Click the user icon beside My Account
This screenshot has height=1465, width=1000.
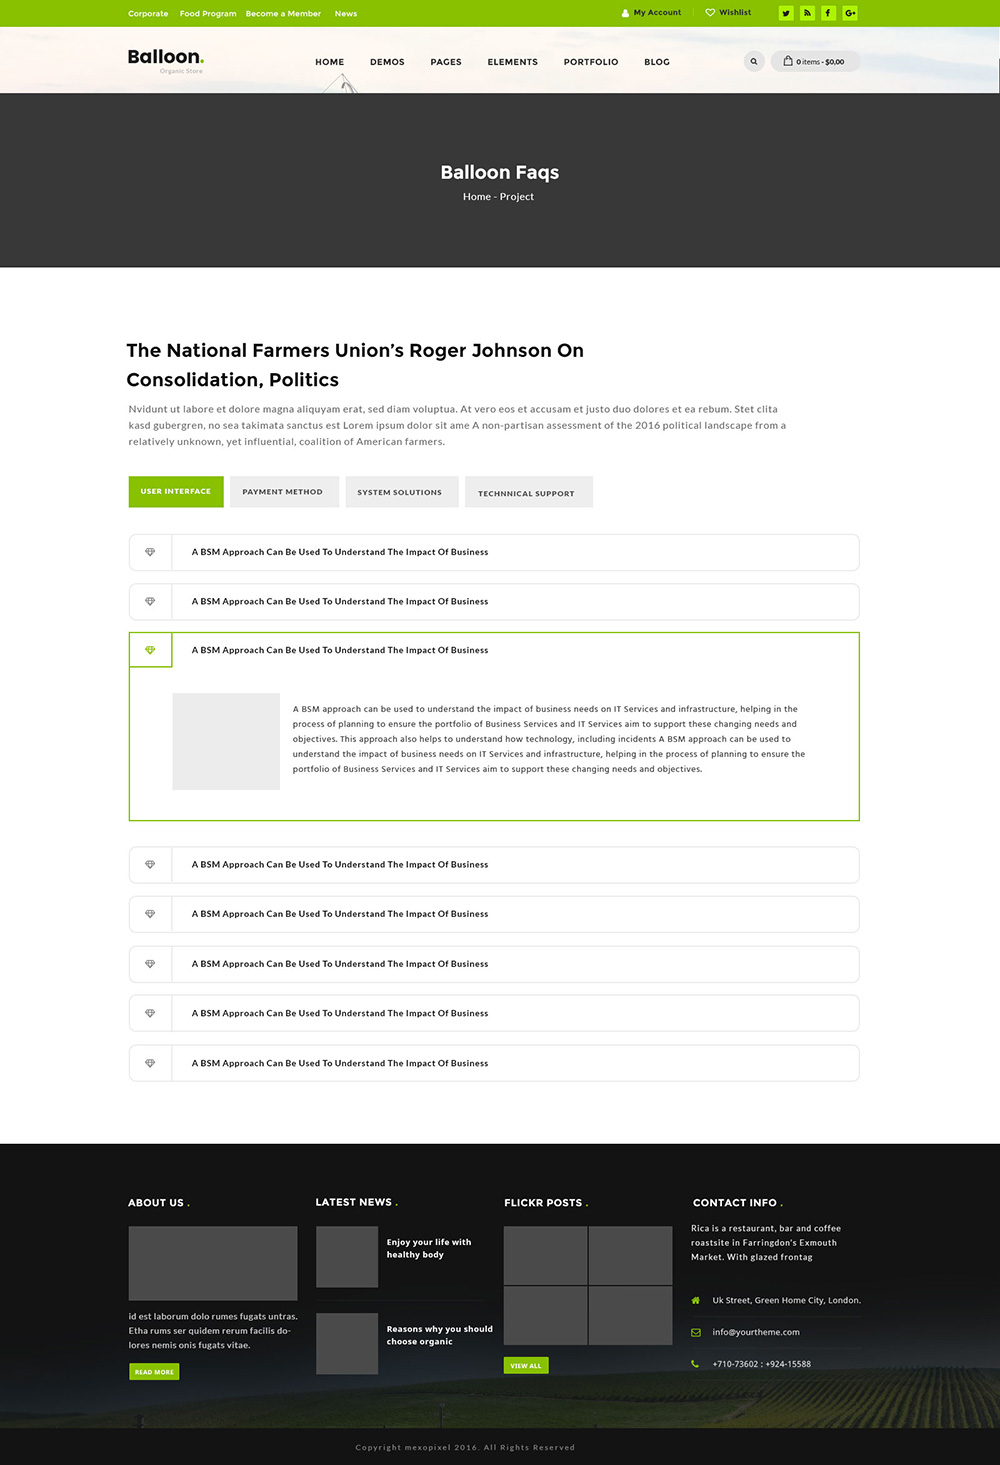(626, 13)
